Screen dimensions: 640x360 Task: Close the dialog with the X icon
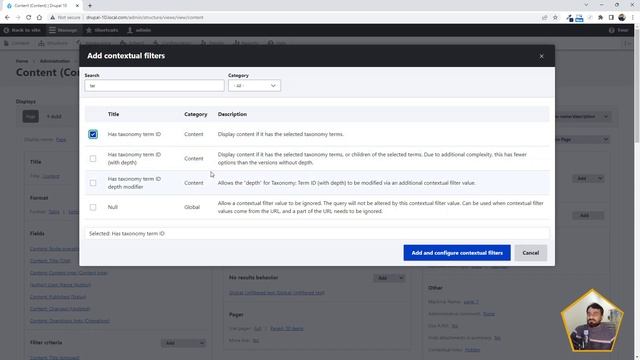[x=541, y=56]
